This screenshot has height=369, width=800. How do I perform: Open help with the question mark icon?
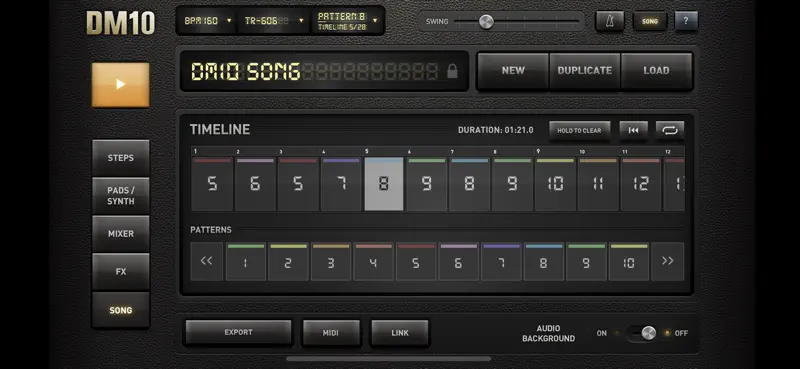(x=686, y=21)
